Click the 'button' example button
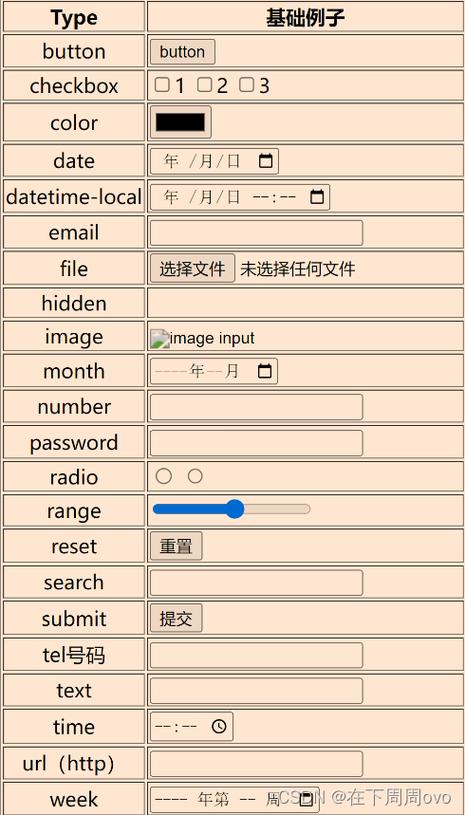This screenshot has height=815, width=465. 182,52
